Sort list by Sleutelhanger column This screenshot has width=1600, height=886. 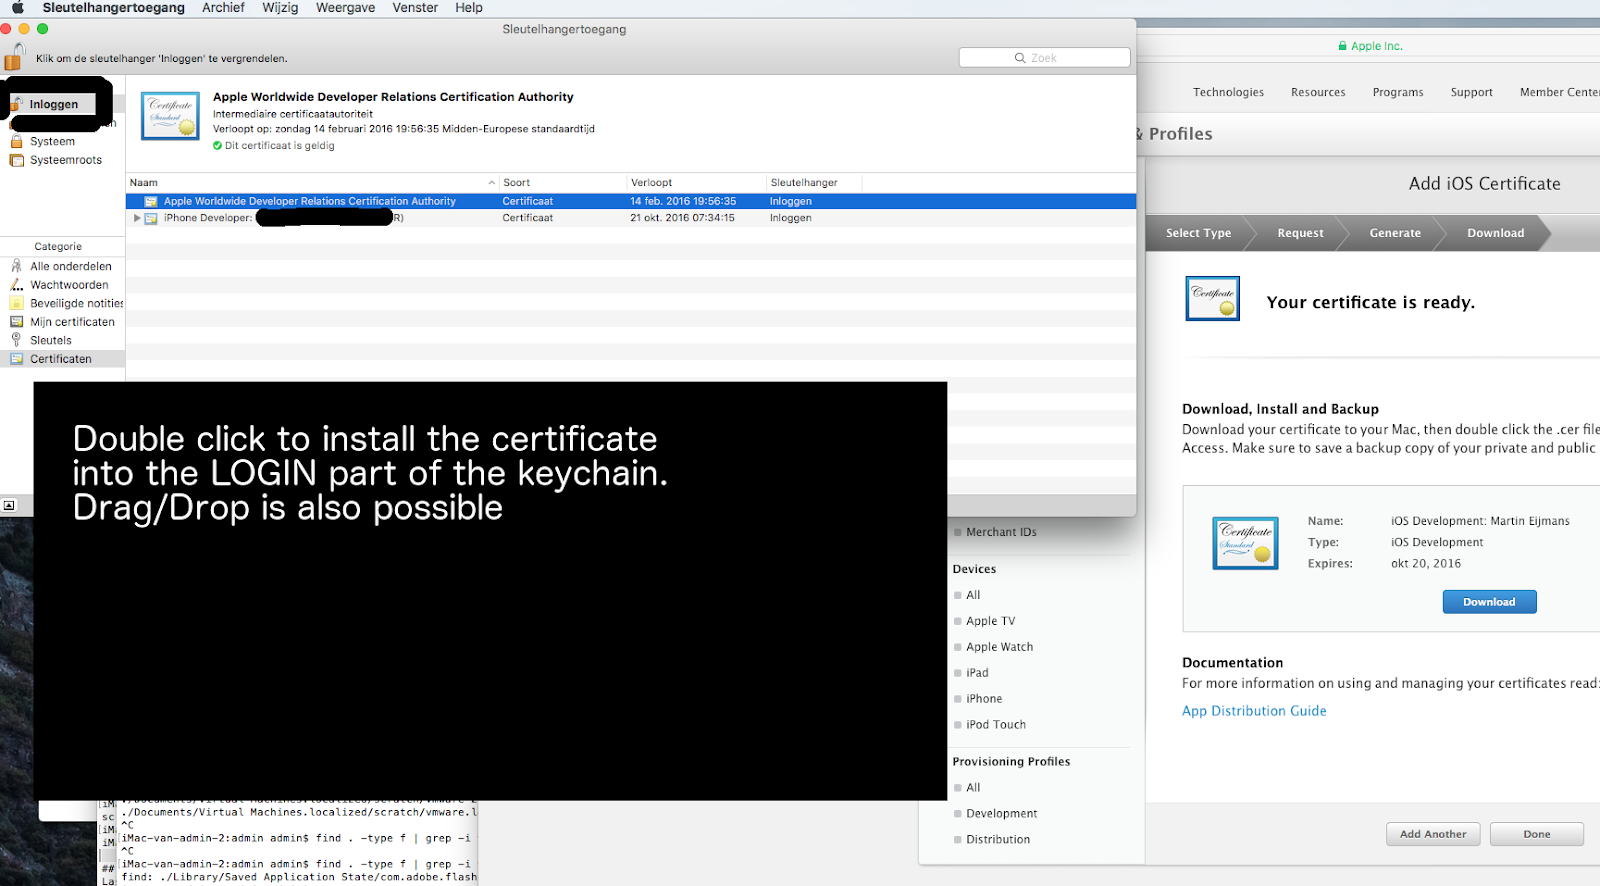pyautogui.click(x=814, y=183)
